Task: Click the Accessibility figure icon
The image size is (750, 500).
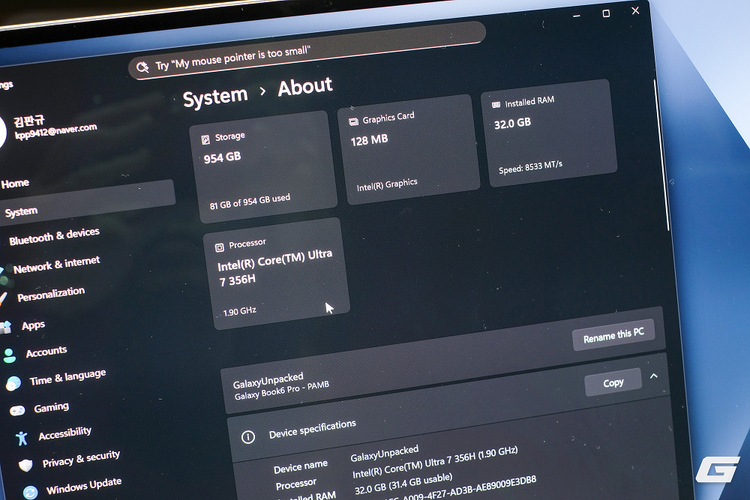Action: pos(22,438)
